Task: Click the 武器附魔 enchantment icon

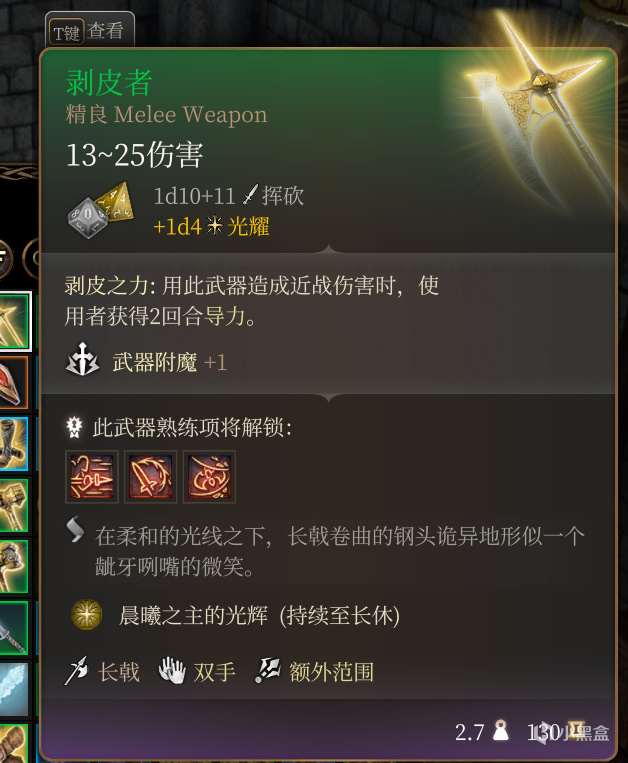Action: [82, 360]
